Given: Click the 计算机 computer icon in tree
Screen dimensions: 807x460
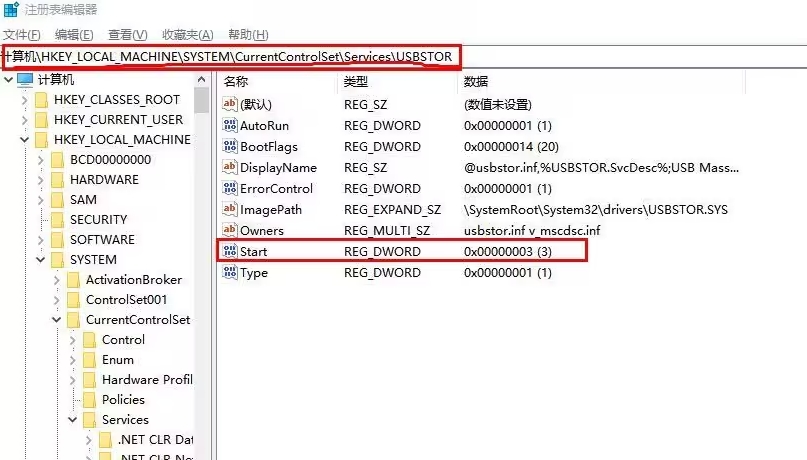Looking at the screenshot, I should [x=25, y=79].
